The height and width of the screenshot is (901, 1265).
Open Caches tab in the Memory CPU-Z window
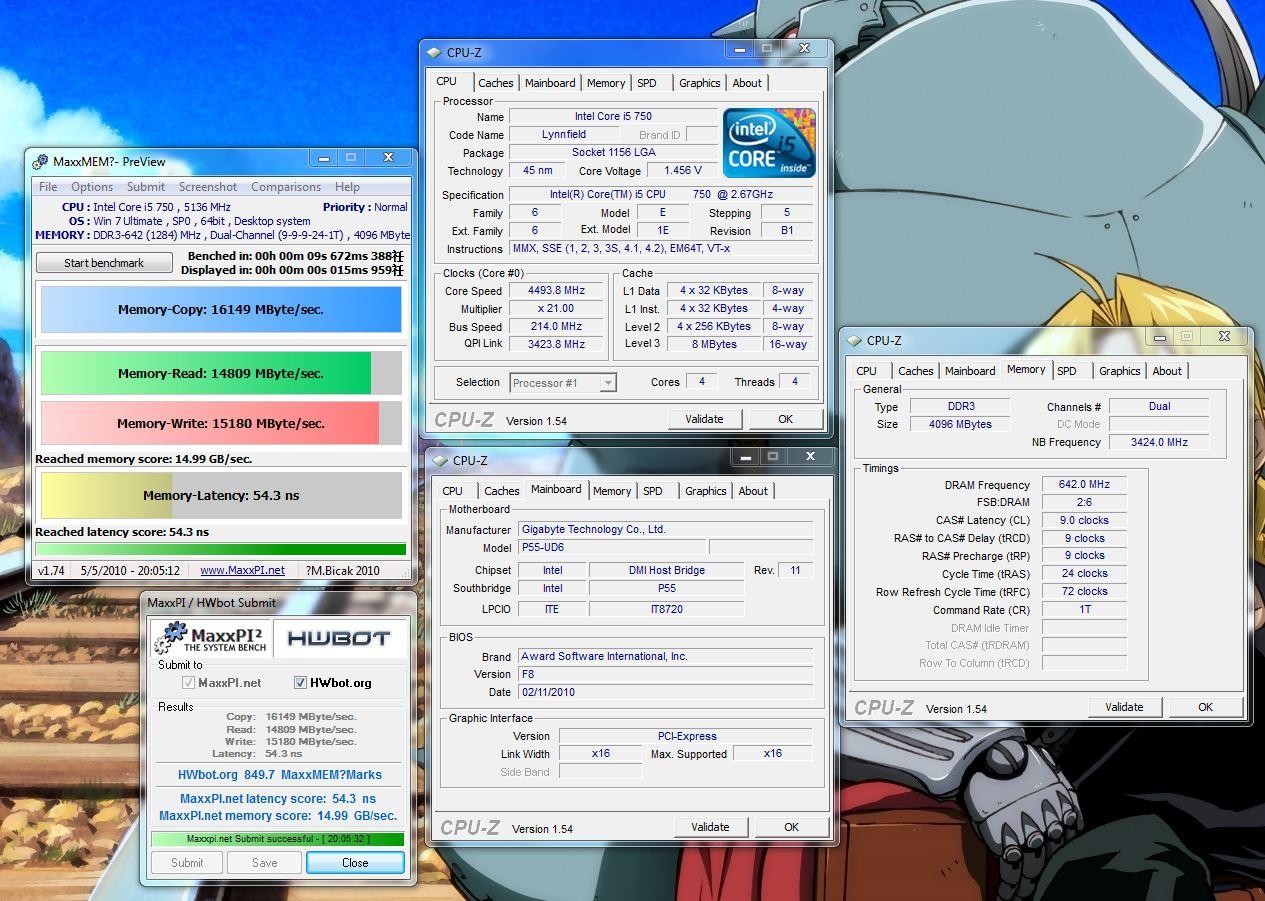(x=915, y=371)
